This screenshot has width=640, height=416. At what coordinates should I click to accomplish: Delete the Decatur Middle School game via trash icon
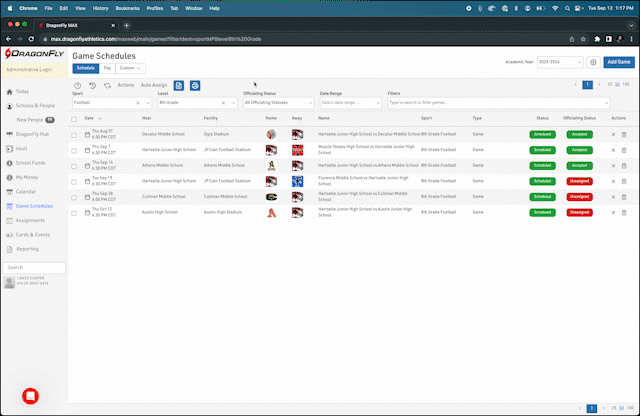tap(624, 133)
